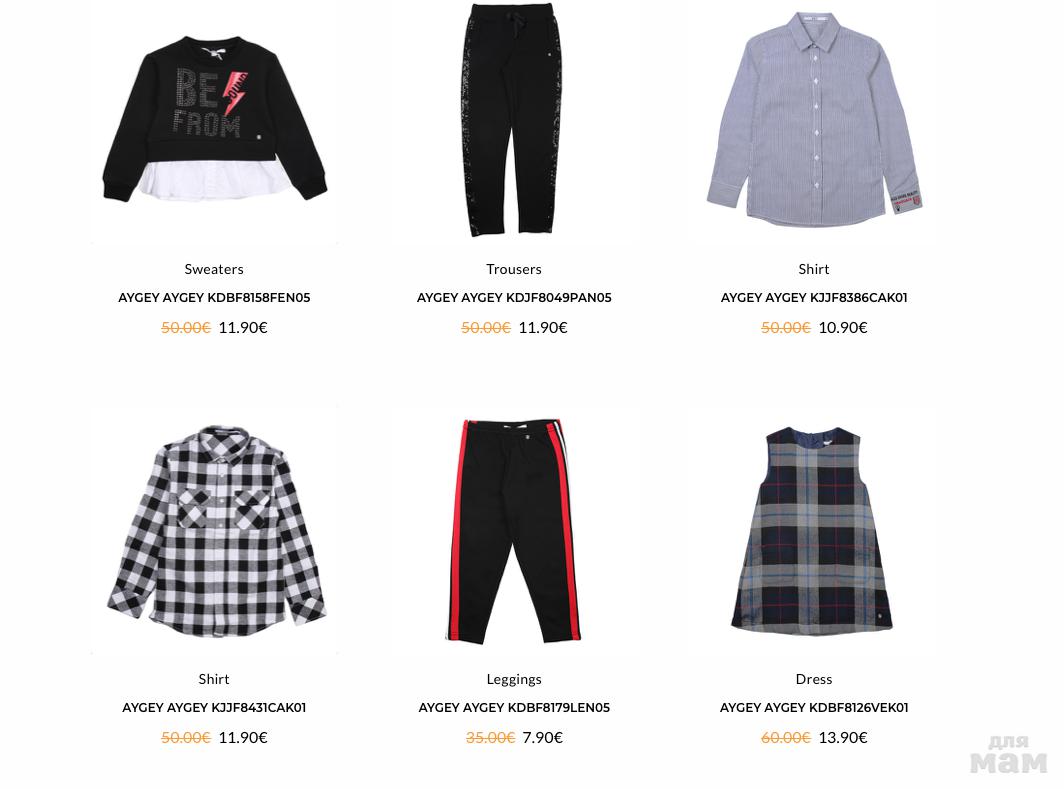Click the 7.90€ leggings price
Screen dimensions: 1064x789
coord(542,737)
